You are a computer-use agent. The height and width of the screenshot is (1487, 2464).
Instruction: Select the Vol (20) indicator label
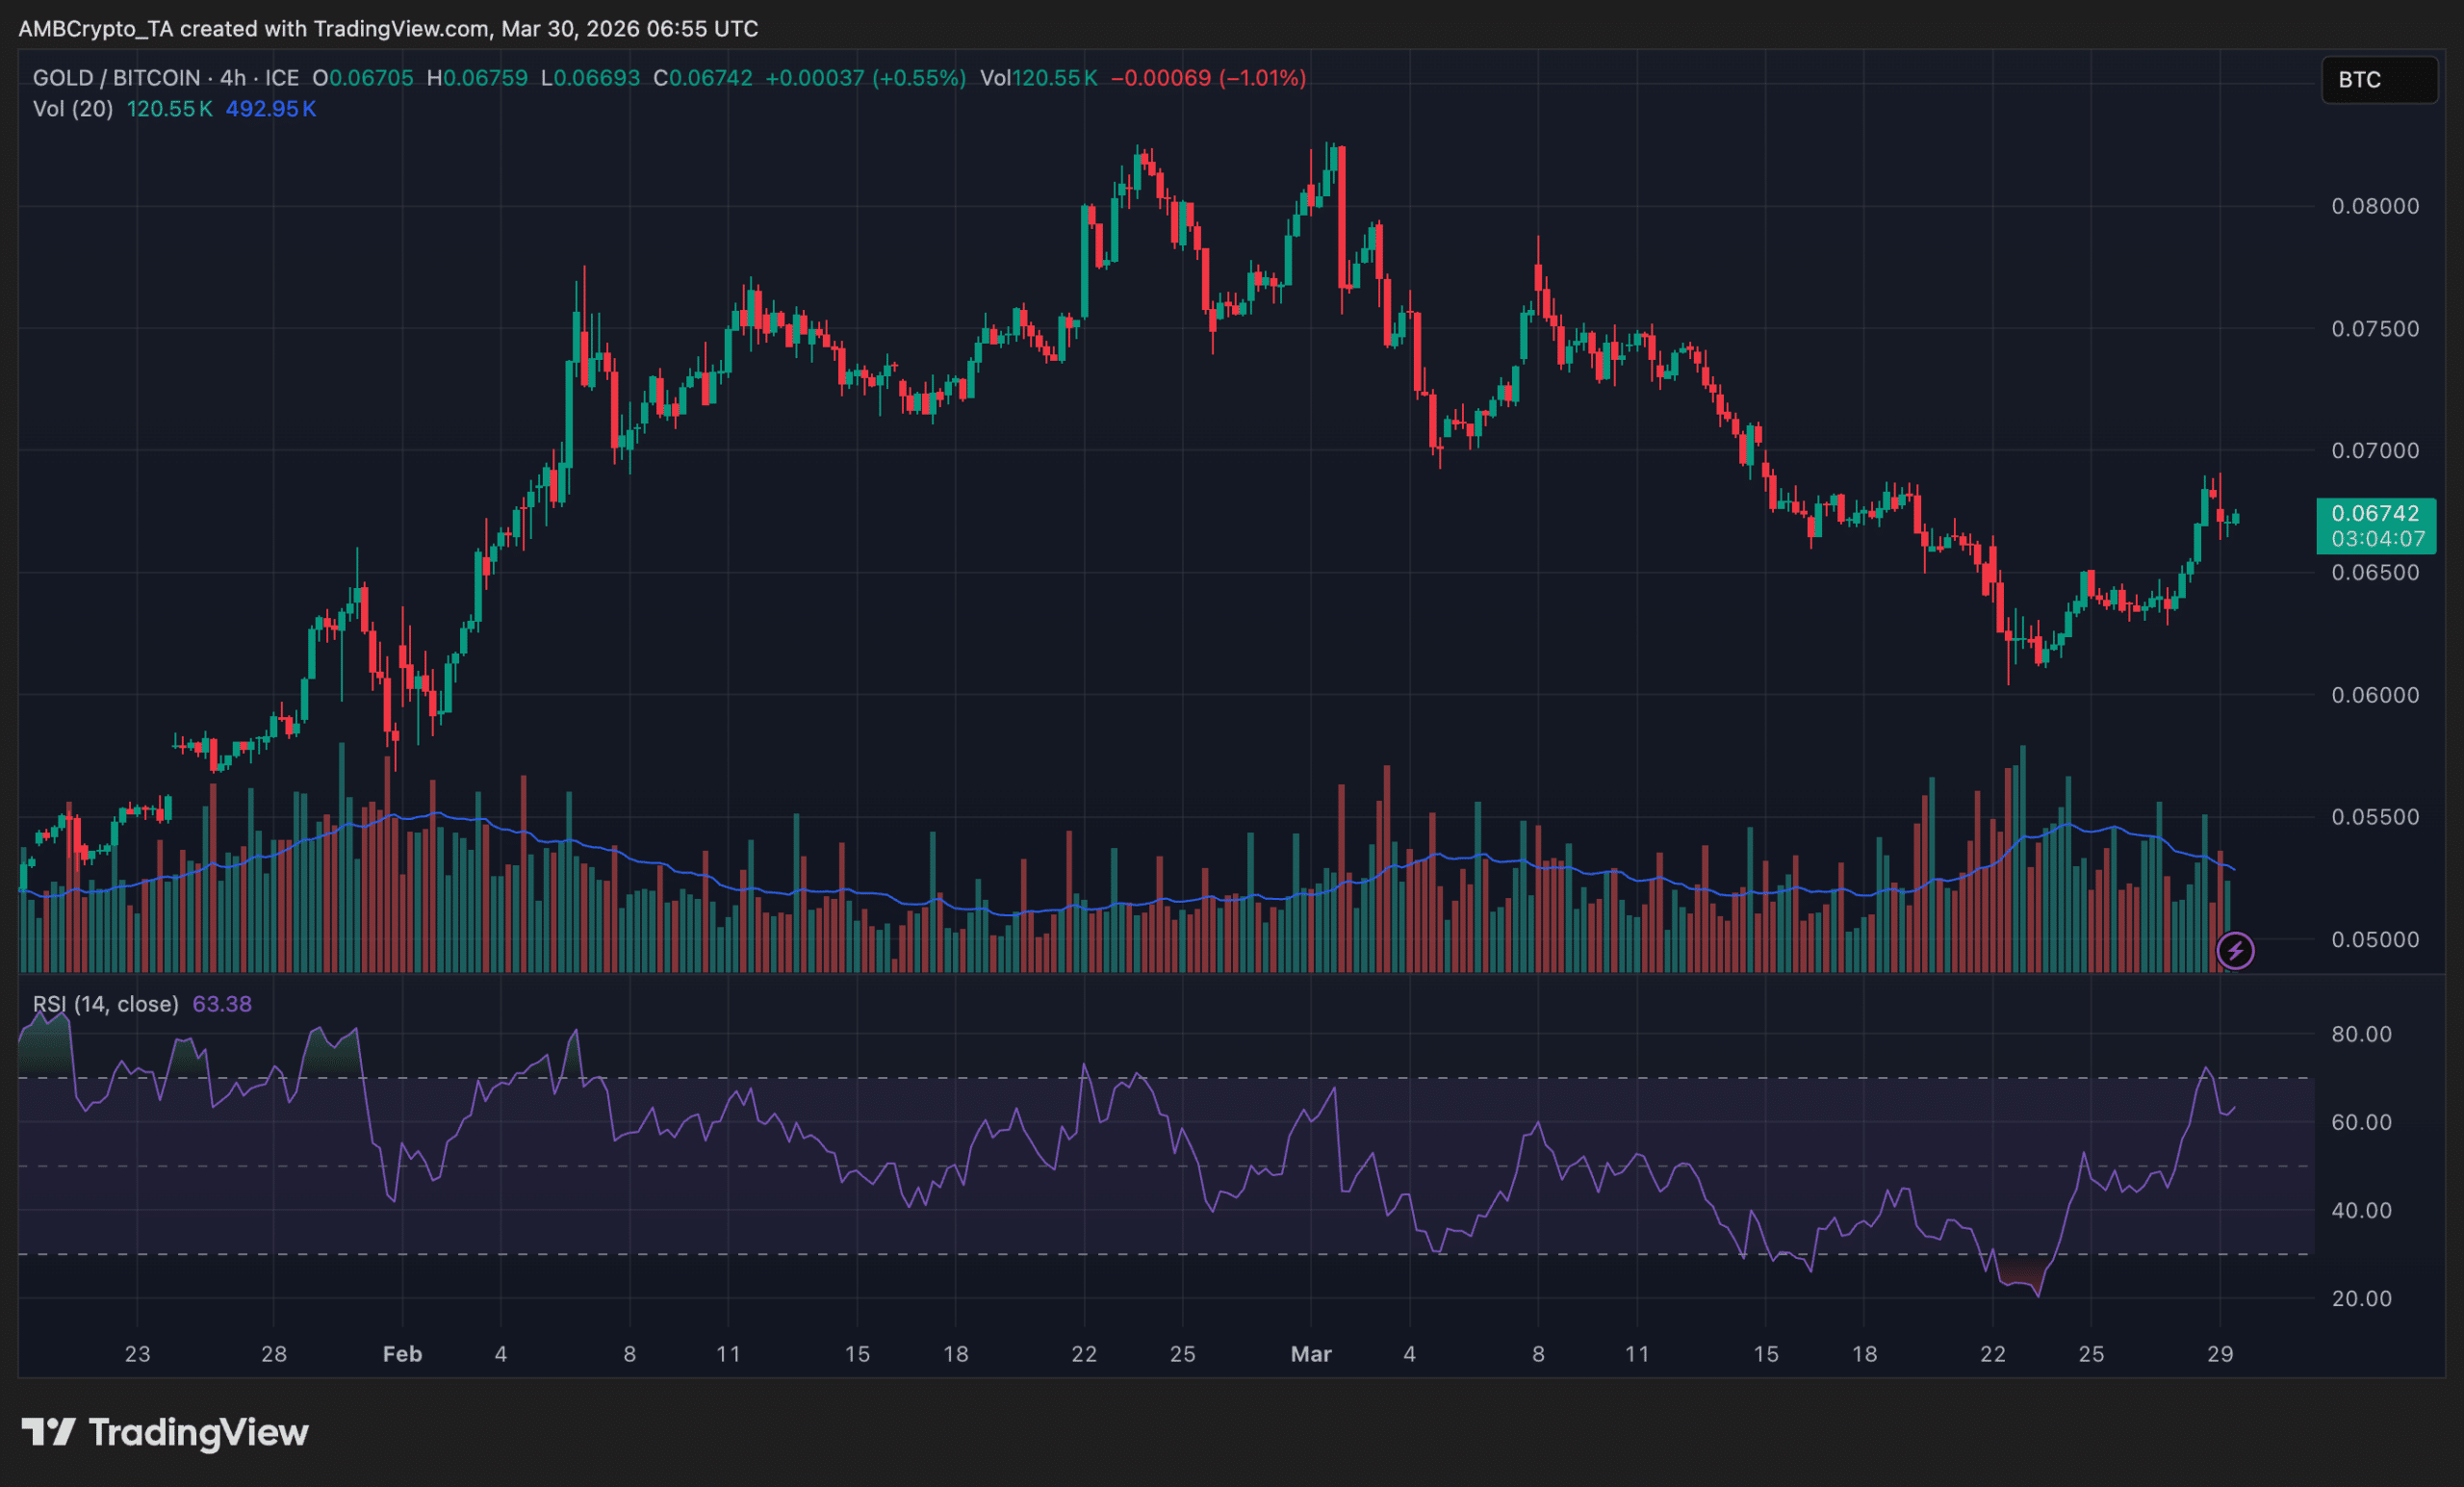(x=72, y=109)
